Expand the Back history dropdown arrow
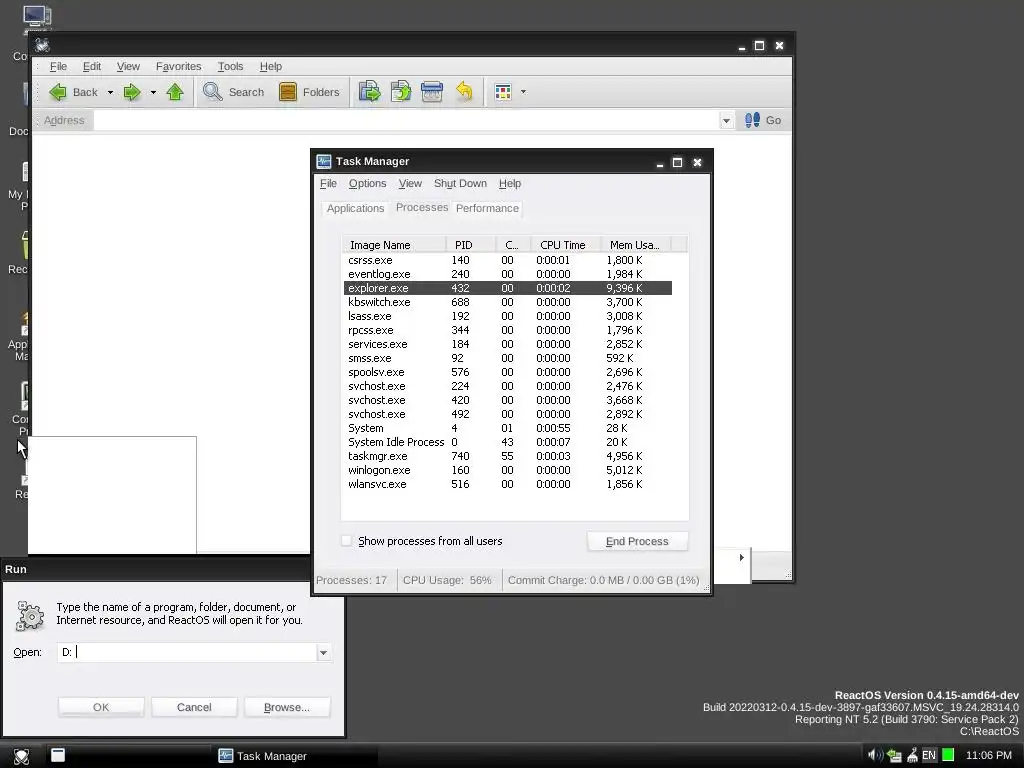This screenshot has width=1024, height=768. 110,92
